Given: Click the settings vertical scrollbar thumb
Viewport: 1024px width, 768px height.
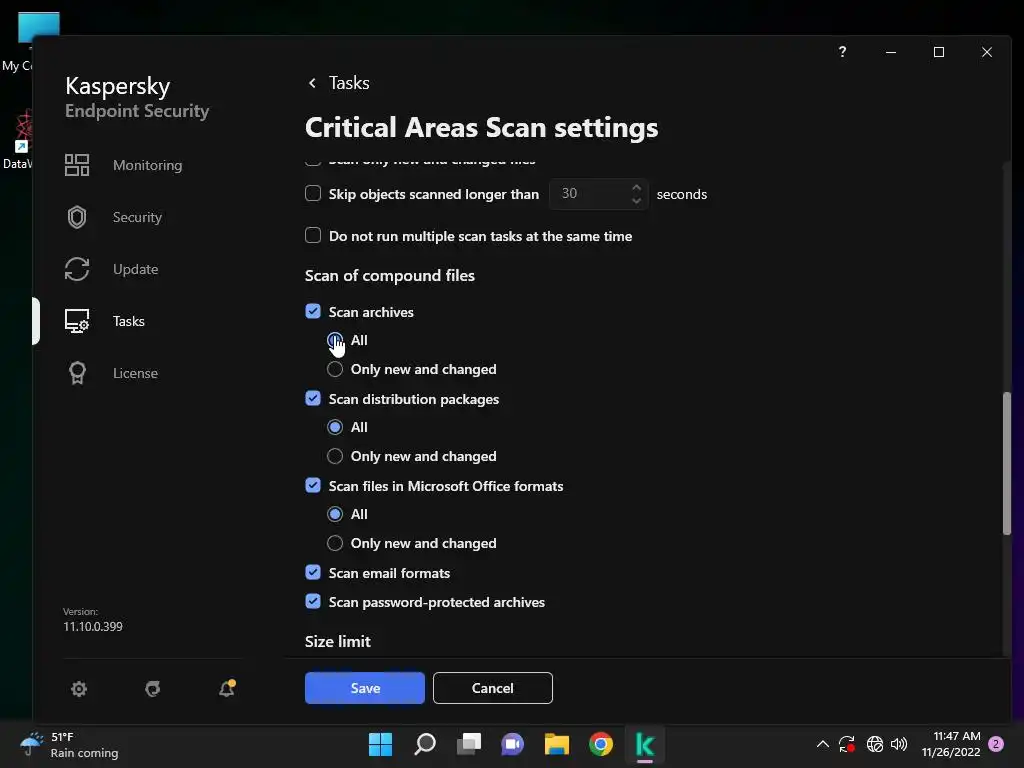Looking at the screenshot, I should coord(1006,464).
